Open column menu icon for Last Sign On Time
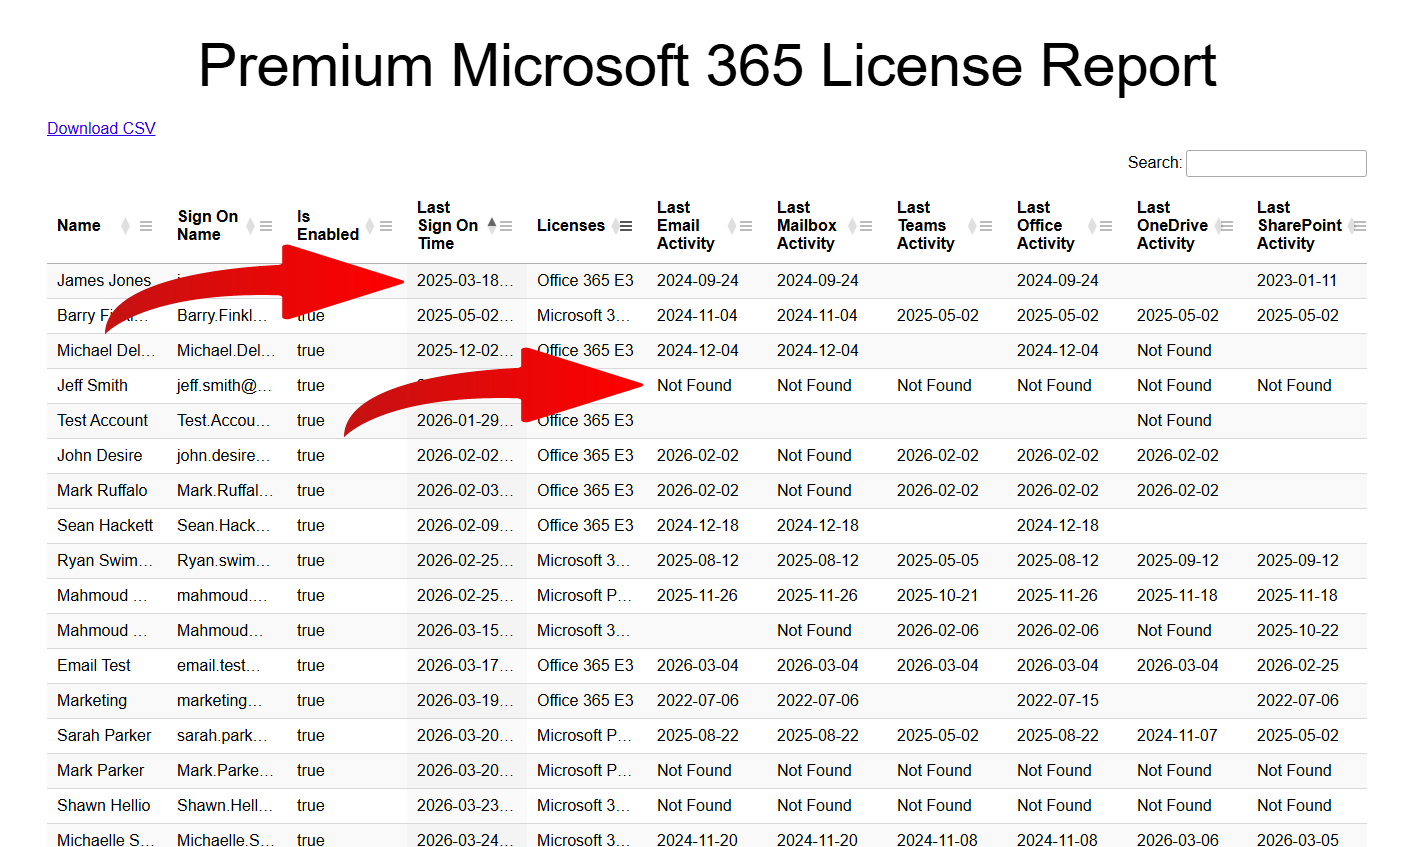1411x847 pixels. click(506, 226)
